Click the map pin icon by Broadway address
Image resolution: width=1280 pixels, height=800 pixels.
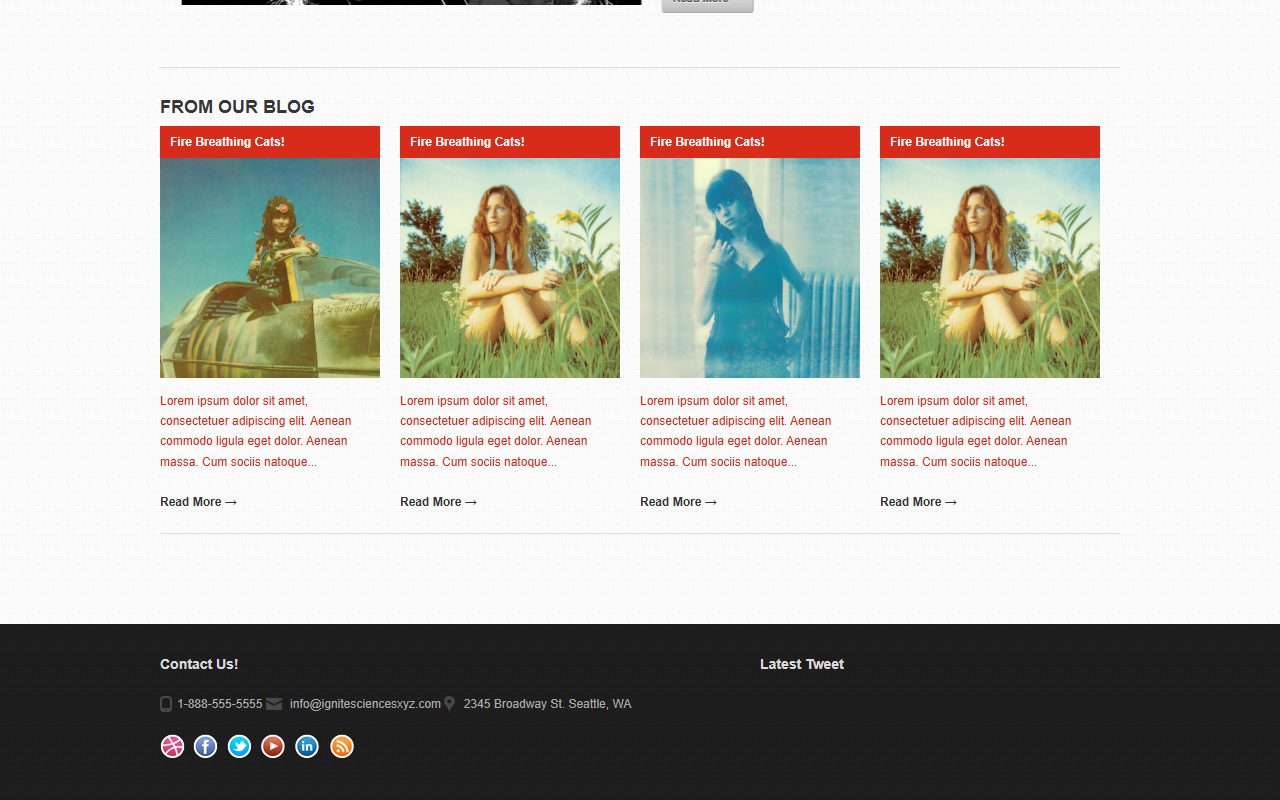(x=449, y=704)
